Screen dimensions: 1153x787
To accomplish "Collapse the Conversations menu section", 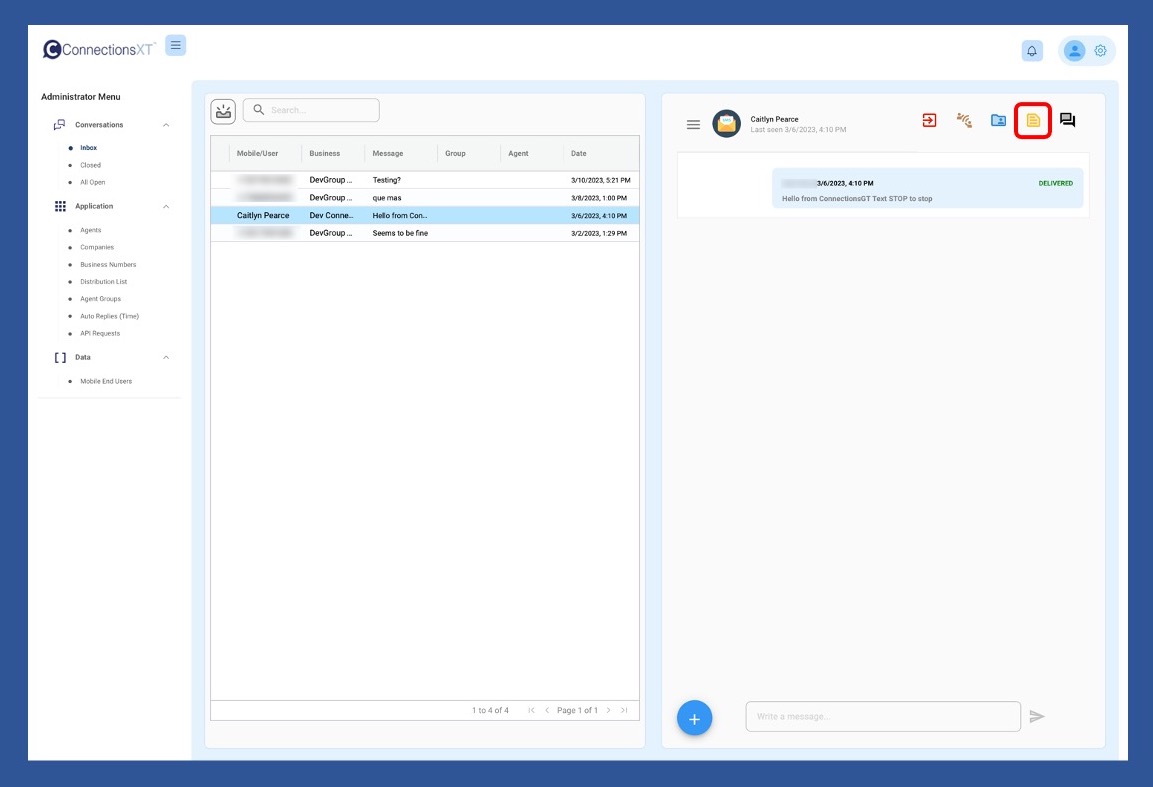I will pos(166,125).
